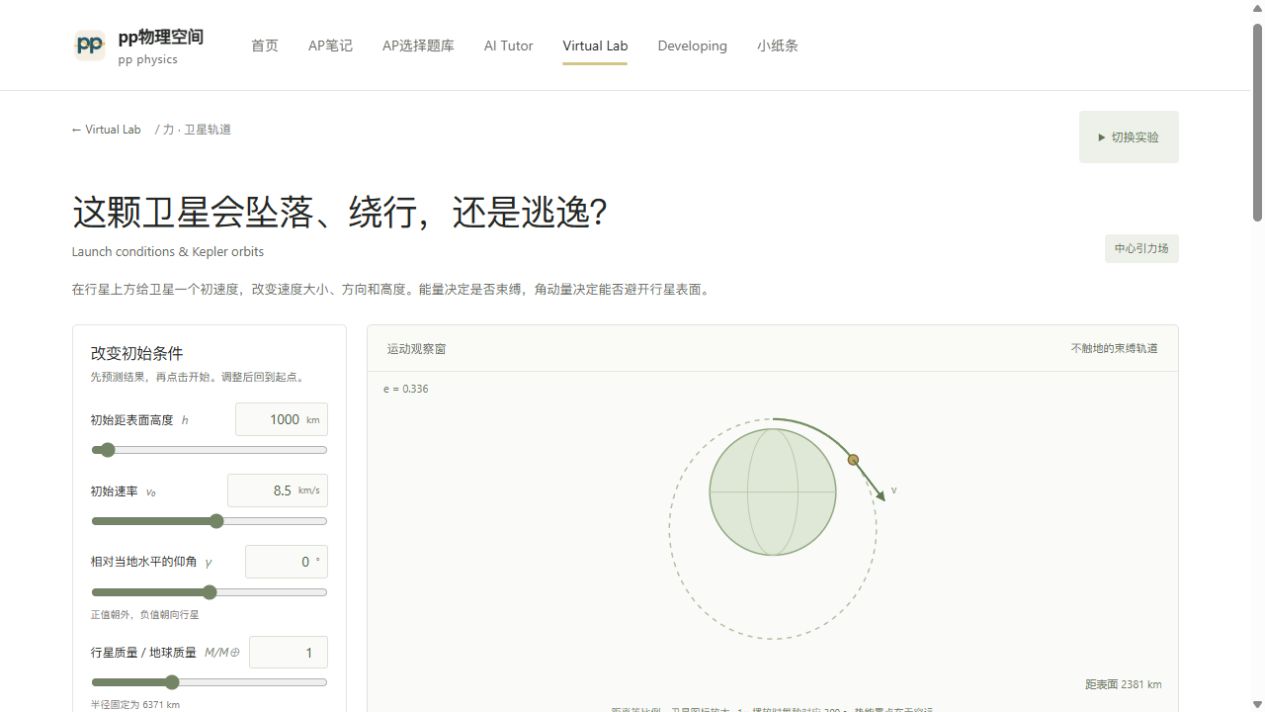Click the 初始距表面高度 input field

point(281,420)
